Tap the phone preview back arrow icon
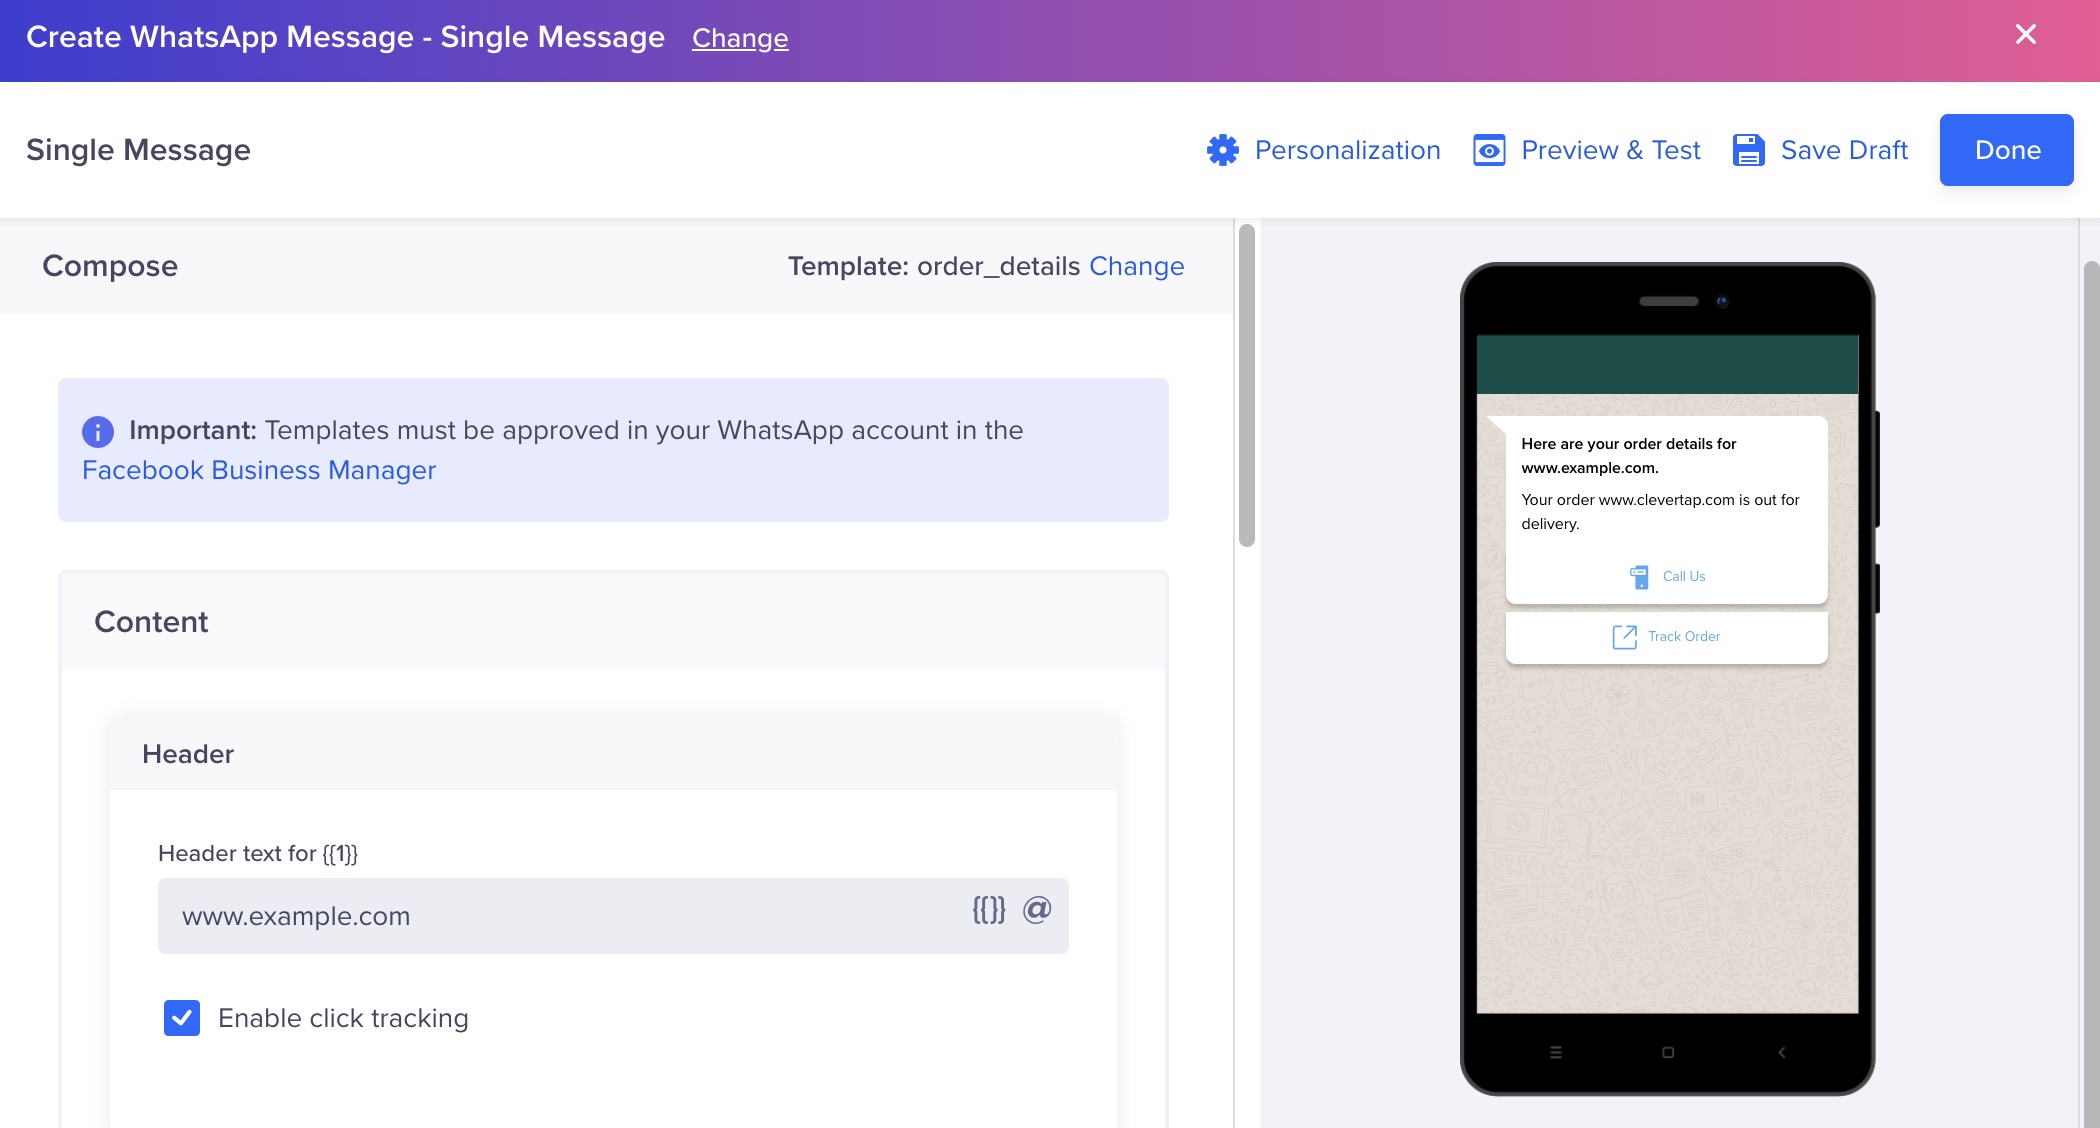Viewport: 2100px width, 1128px height. click(1781, 1052)
